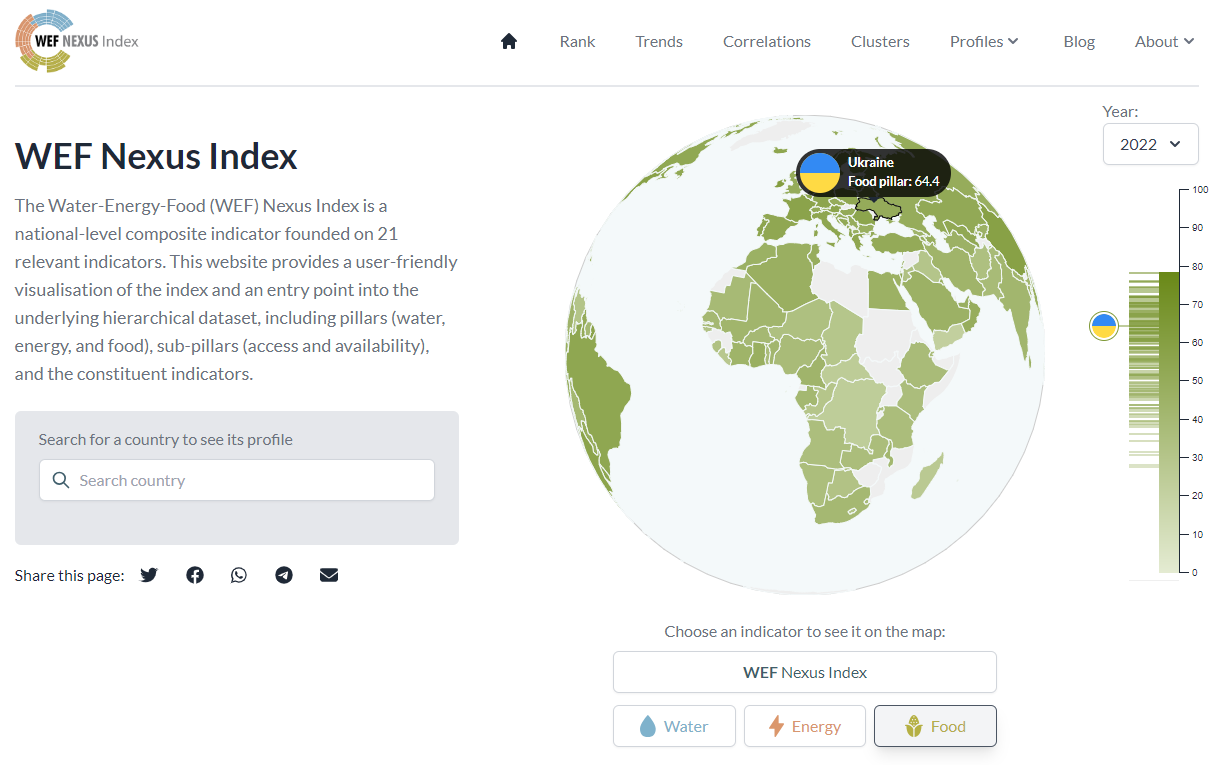Click the WEF Nexus Index indicator button

(805, 672)
